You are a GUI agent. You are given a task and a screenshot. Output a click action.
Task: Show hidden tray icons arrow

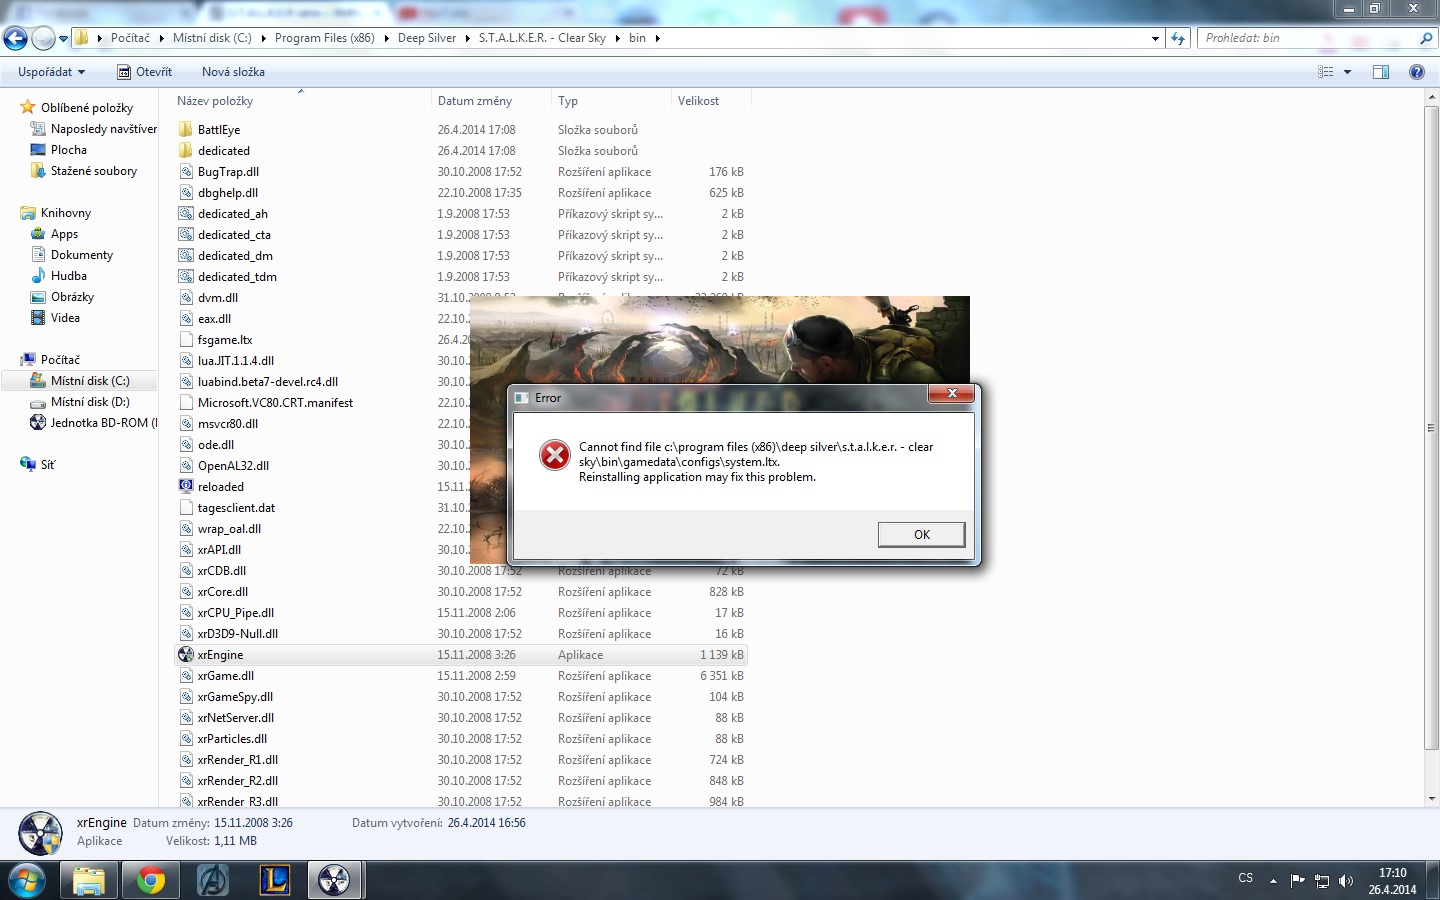1273,881
